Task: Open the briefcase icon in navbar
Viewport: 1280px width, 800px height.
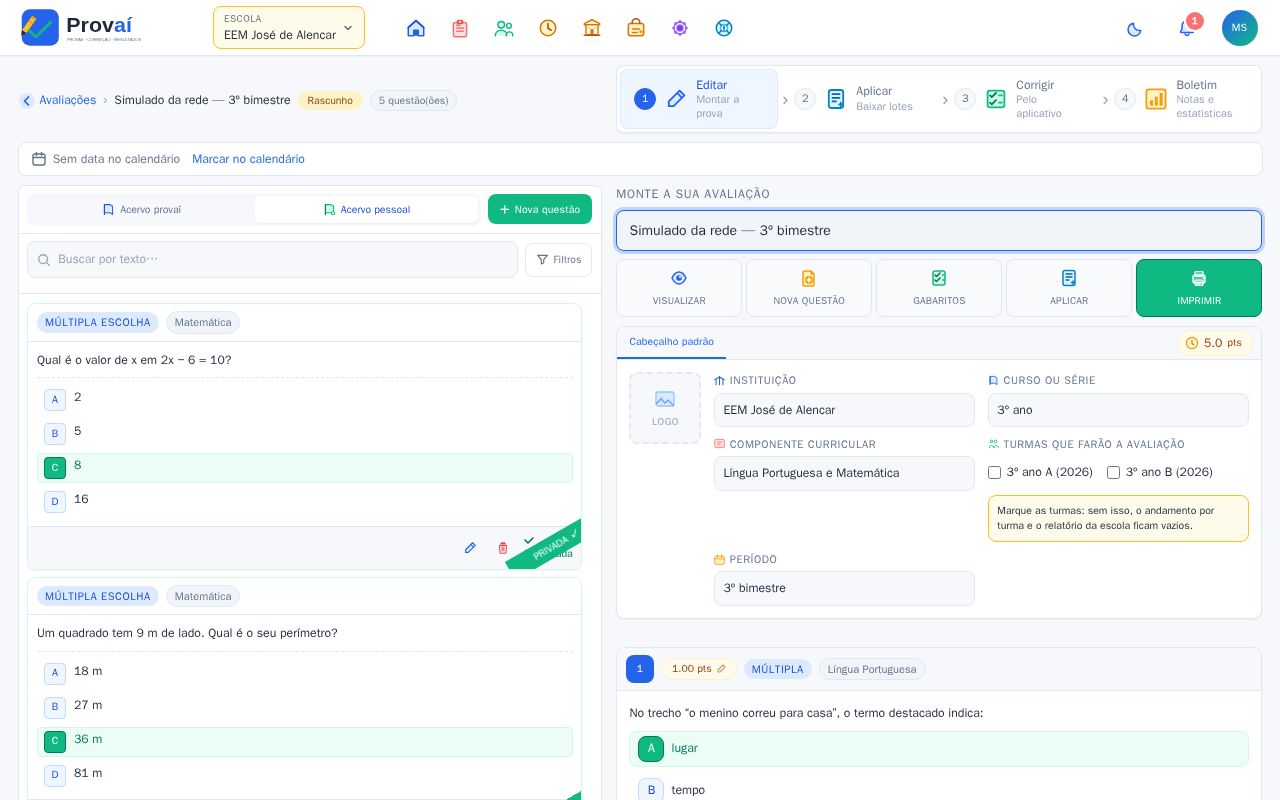Action: coord(636,28)
